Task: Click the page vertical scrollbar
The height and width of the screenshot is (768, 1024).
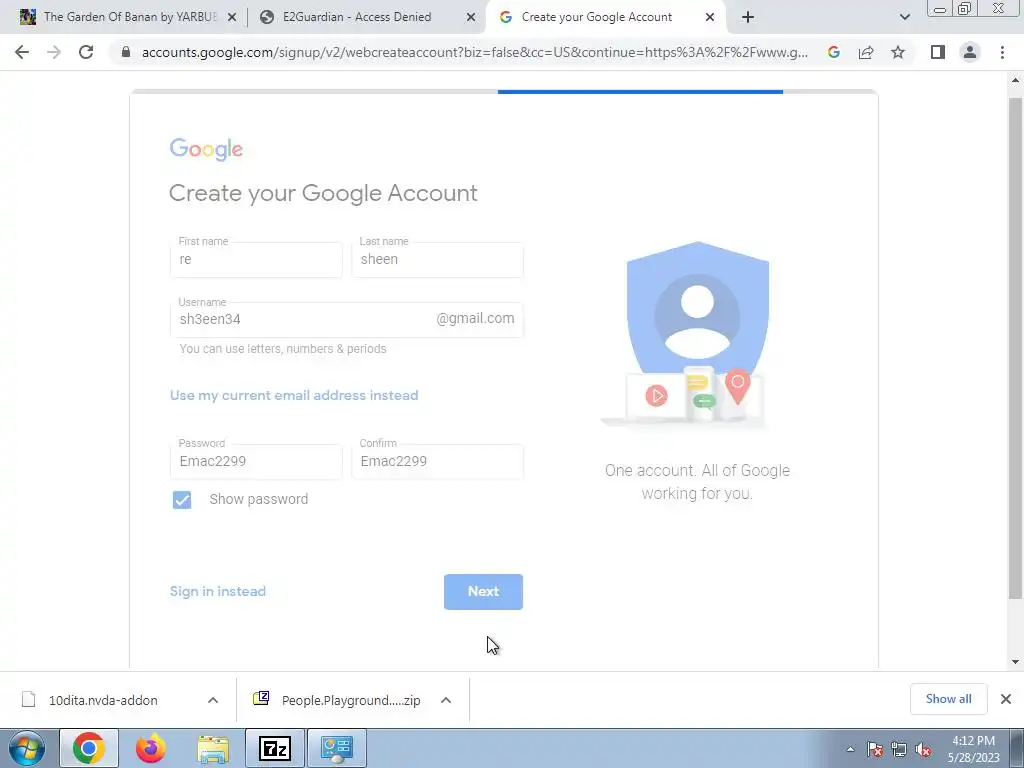Action: 1015,349
